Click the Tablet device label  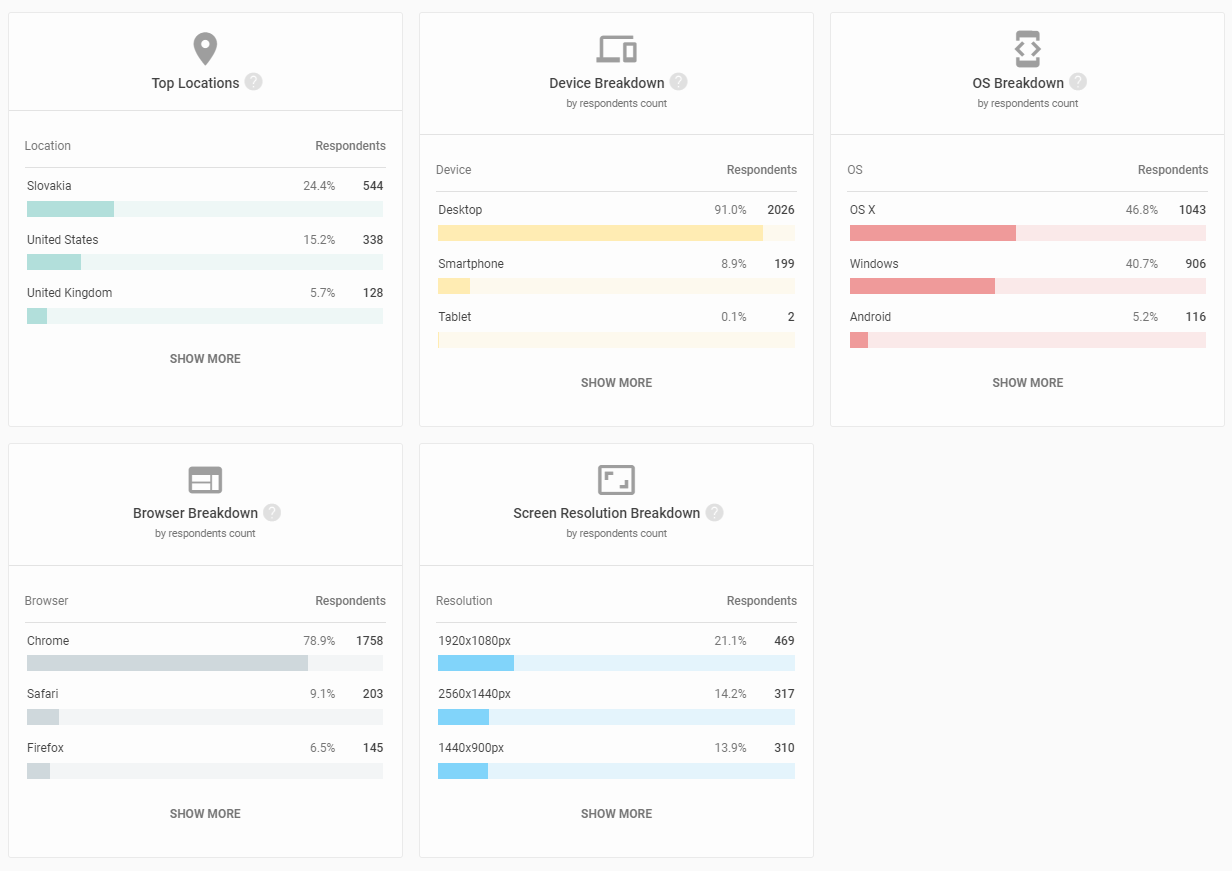455,317
